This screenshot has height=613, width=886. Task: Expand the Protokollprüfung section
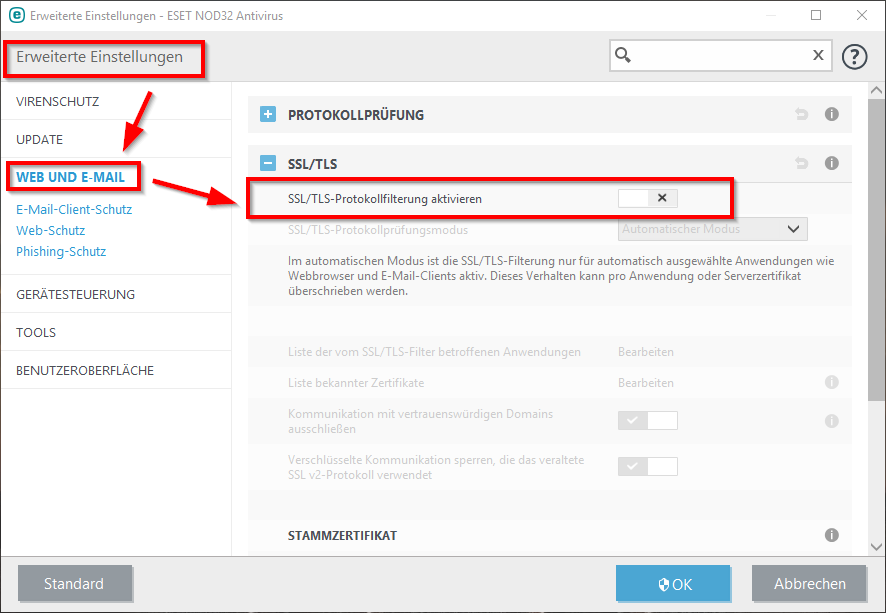268,114
